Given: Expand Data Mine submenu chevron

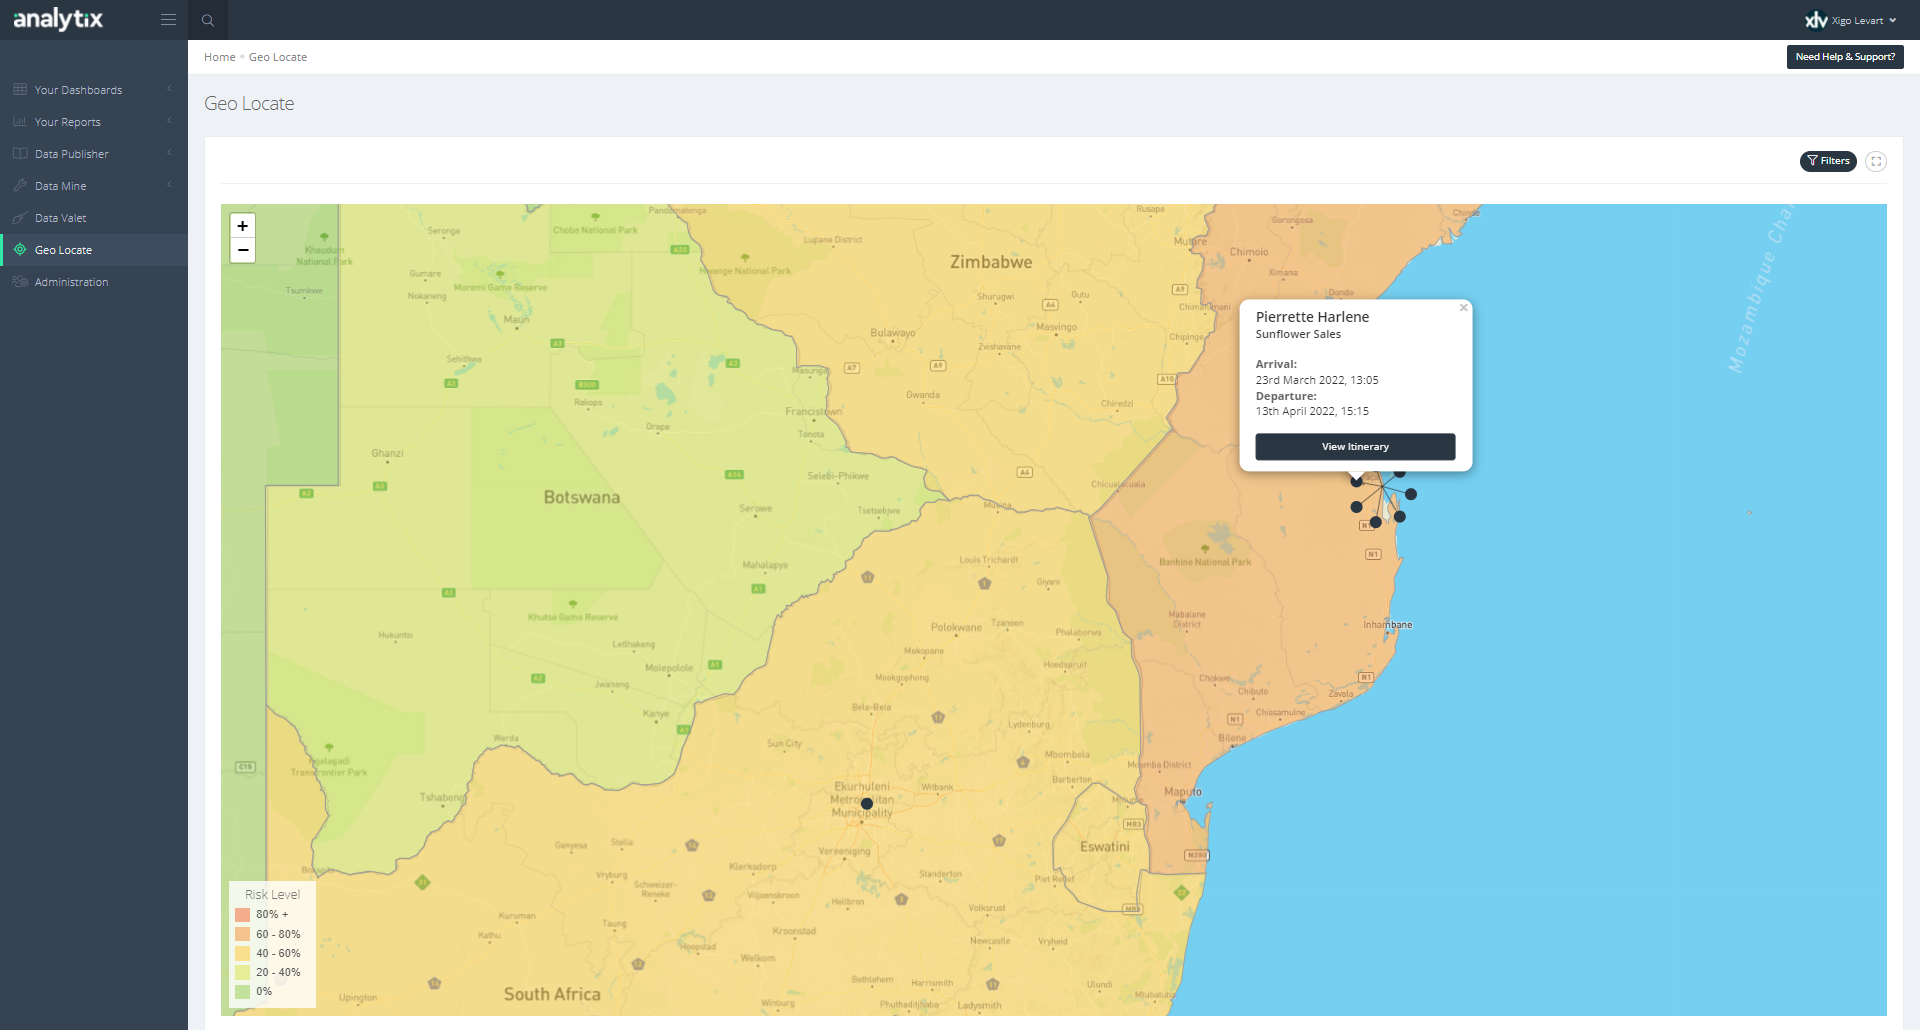Looking at the screenshot, I should [169, 185].
